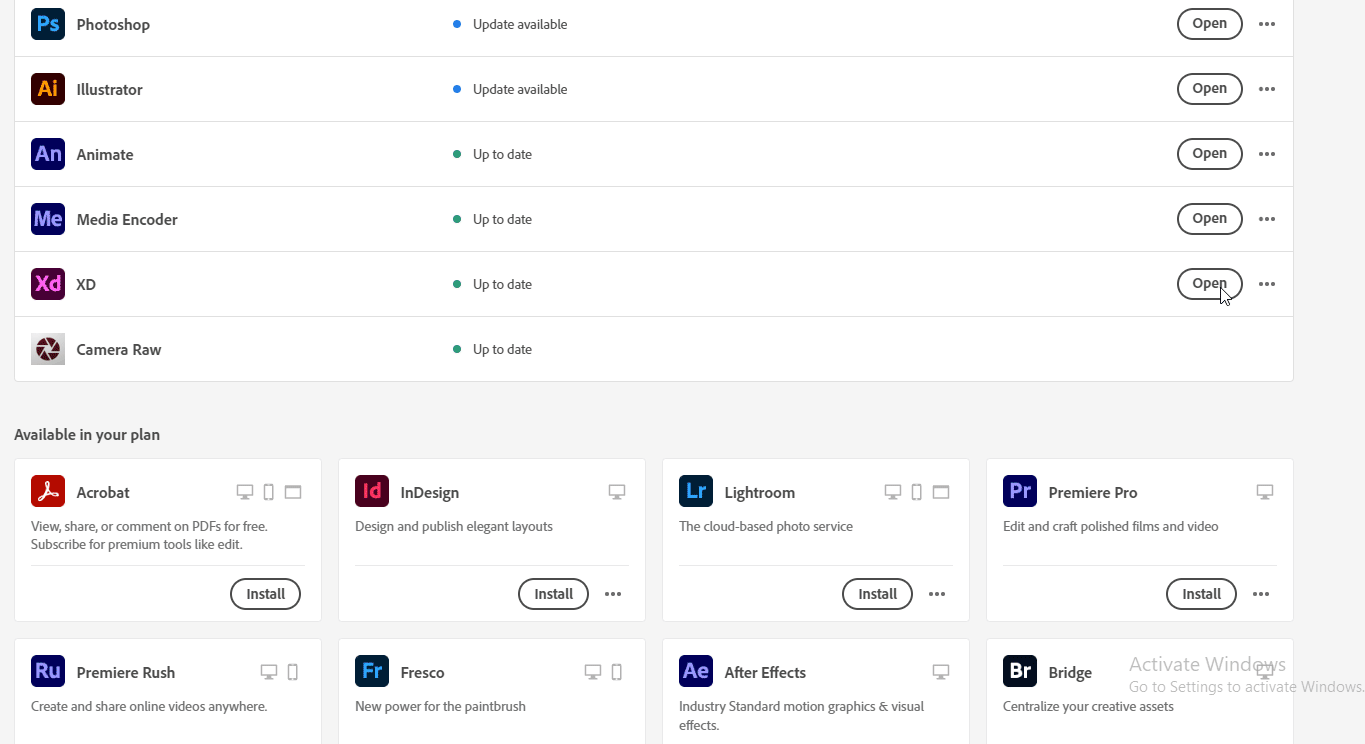Click the desktop platform icon on After Effects card
Viewport: 1365px width, 744px height.
[941, 672]
